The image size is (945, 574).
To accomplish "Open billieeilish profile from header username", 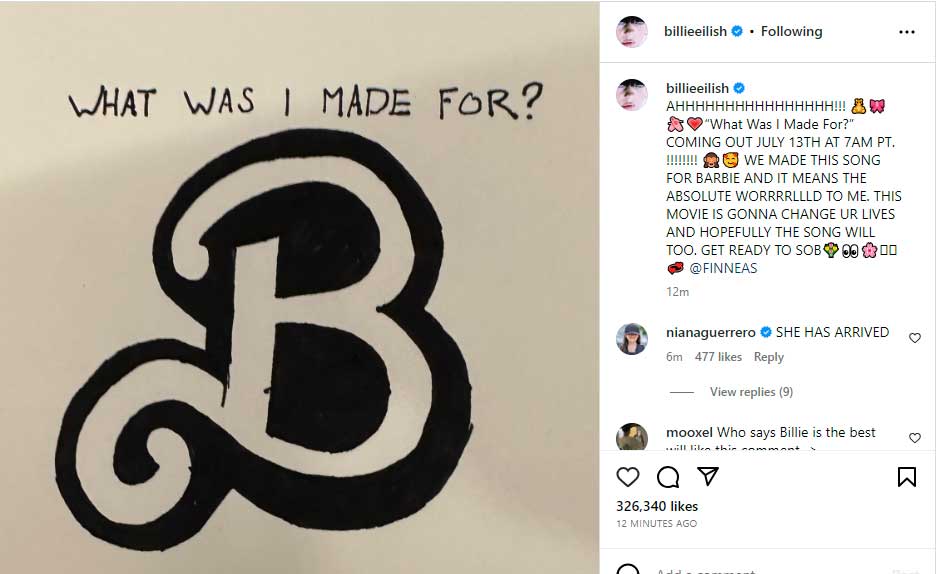I will (x=696, y=32).
